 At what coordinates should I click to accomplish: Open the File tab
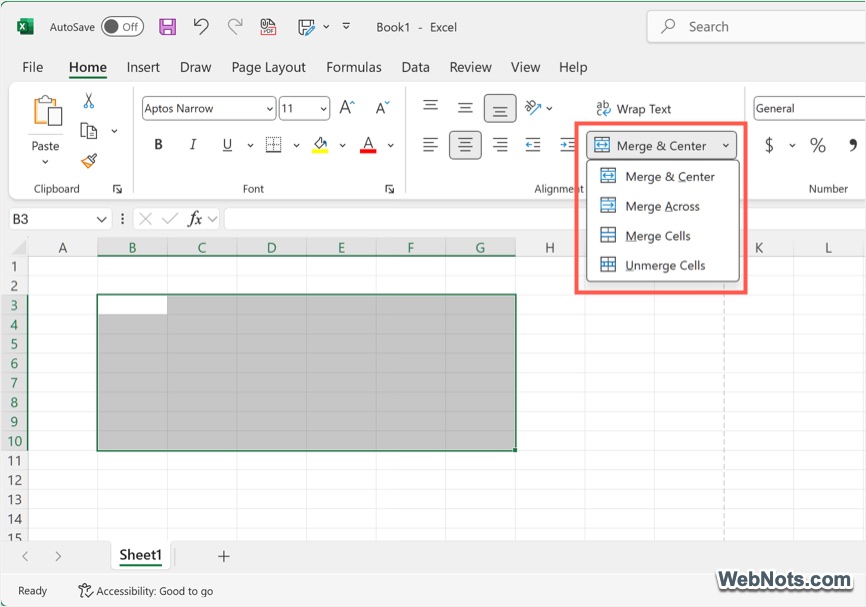pyautogui.click(x=33, y=67)
